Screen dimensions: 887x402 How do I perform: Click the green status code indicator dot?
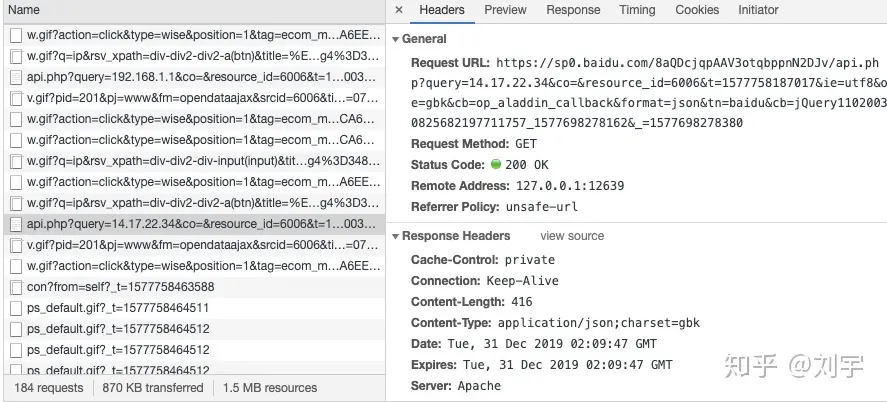pyautogui.click(x=496, y=165)
